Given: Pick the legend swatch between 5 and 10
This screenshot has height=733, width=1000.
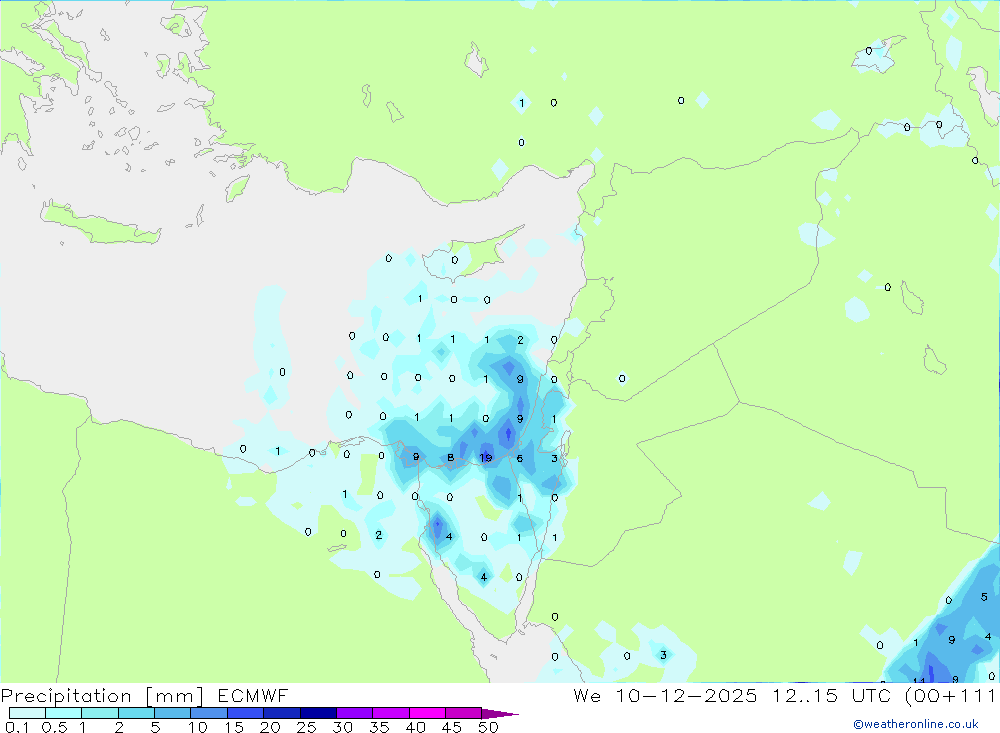Looking at the screenshot, I should (173, 713).
